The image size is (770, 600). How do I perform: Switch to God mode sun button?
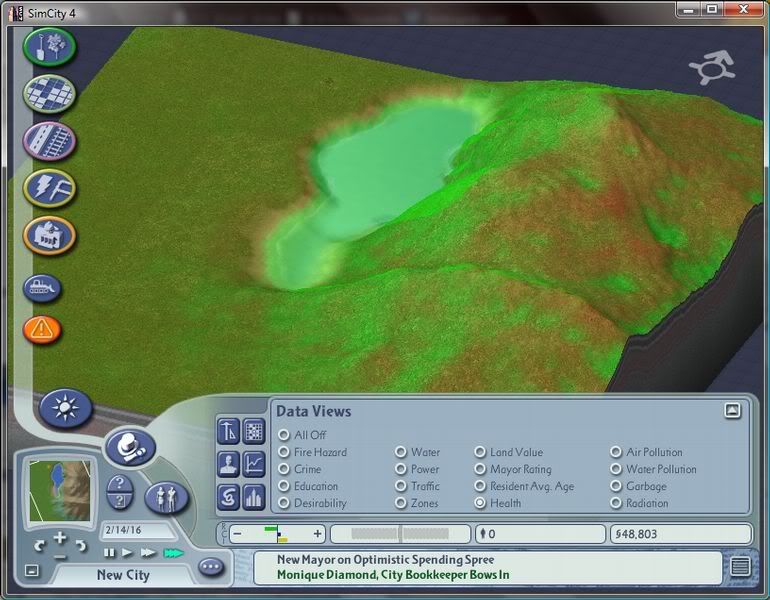[x=65, y=409]
